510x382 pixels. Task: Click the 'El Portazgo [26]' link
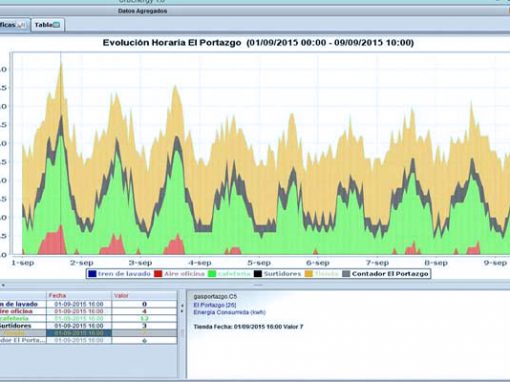click(215, 305)
